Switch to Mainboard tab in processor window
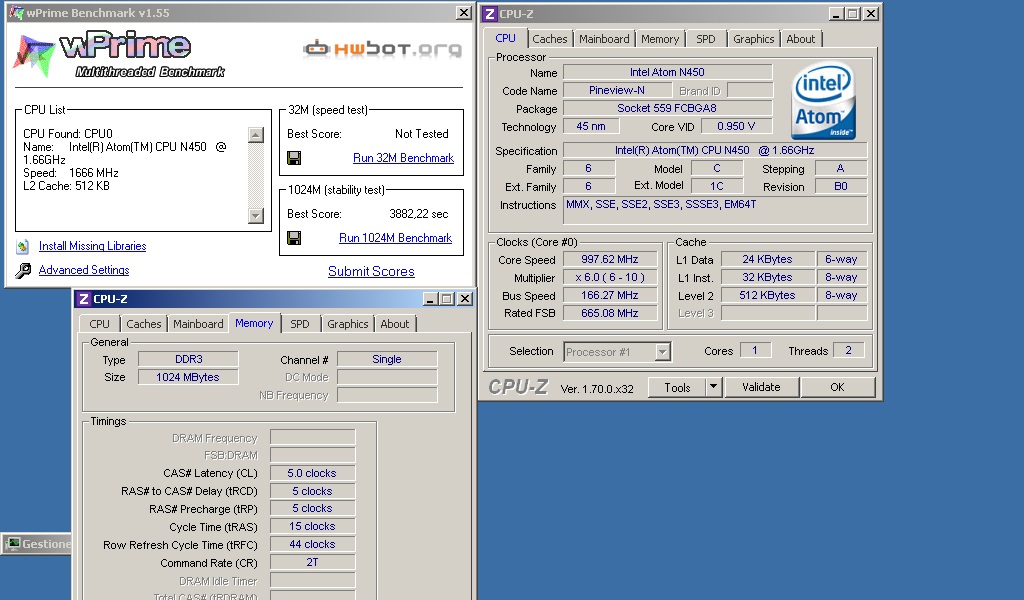 point(604,39)
